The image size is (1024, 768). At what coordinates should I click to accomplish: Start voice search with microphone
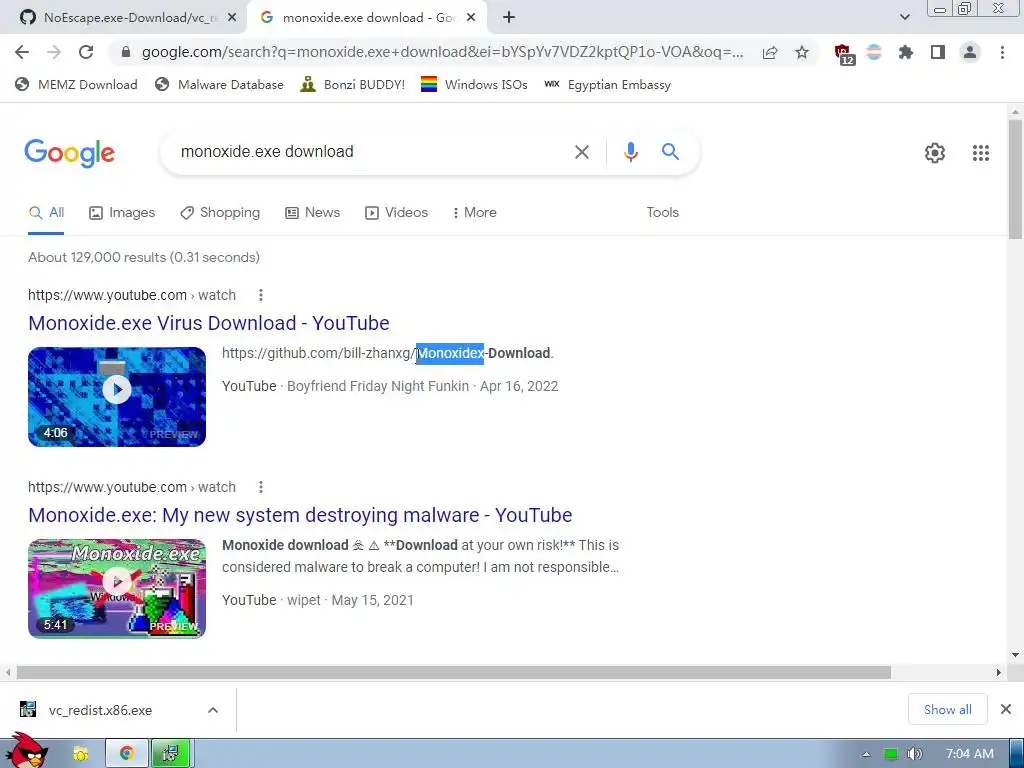pos(630,152)
